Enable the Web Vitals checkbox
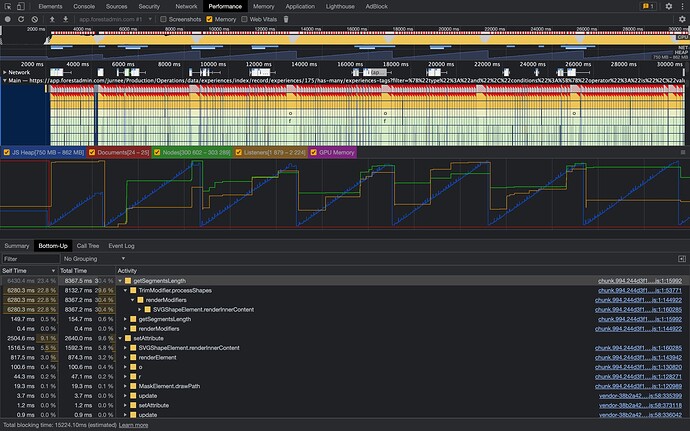The width and height of the screenshot is (690, 431). pyautogui.click(x=244, y=19)
